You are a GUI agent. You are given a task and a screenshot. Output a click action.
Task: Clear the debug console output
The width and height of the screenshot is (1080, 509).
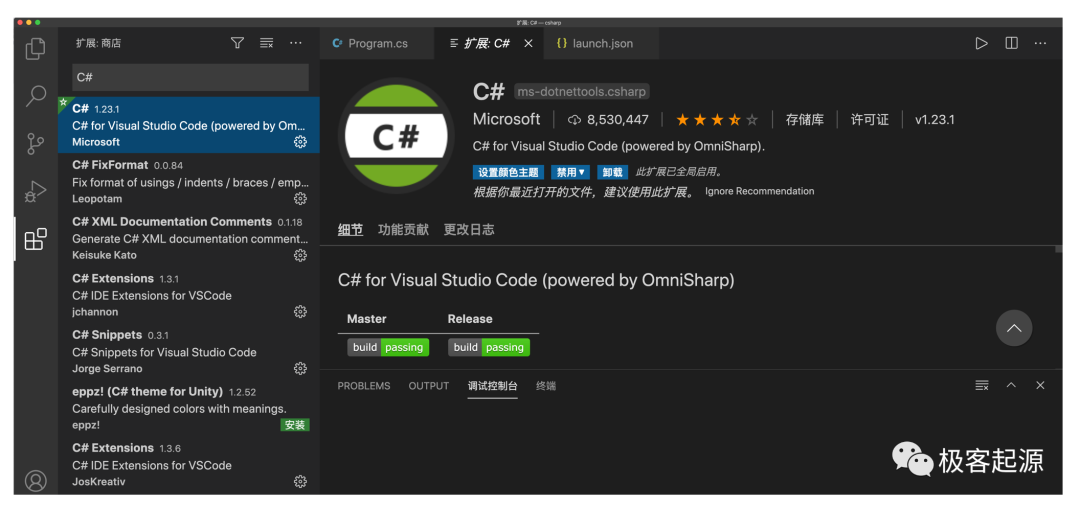point(982,385)
